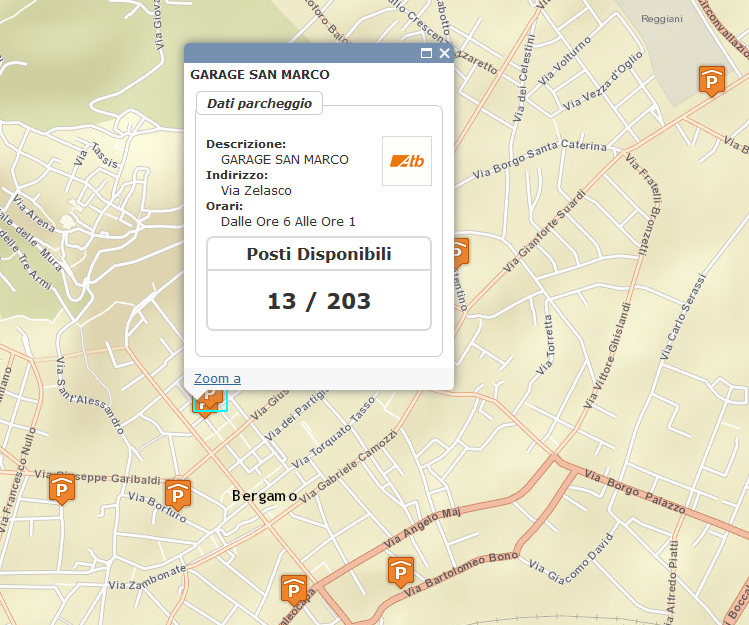The width and height of the screenshot is (749, 625).
Task: Click the parking marker south of Bergamo label
Action: coord(294,587)
